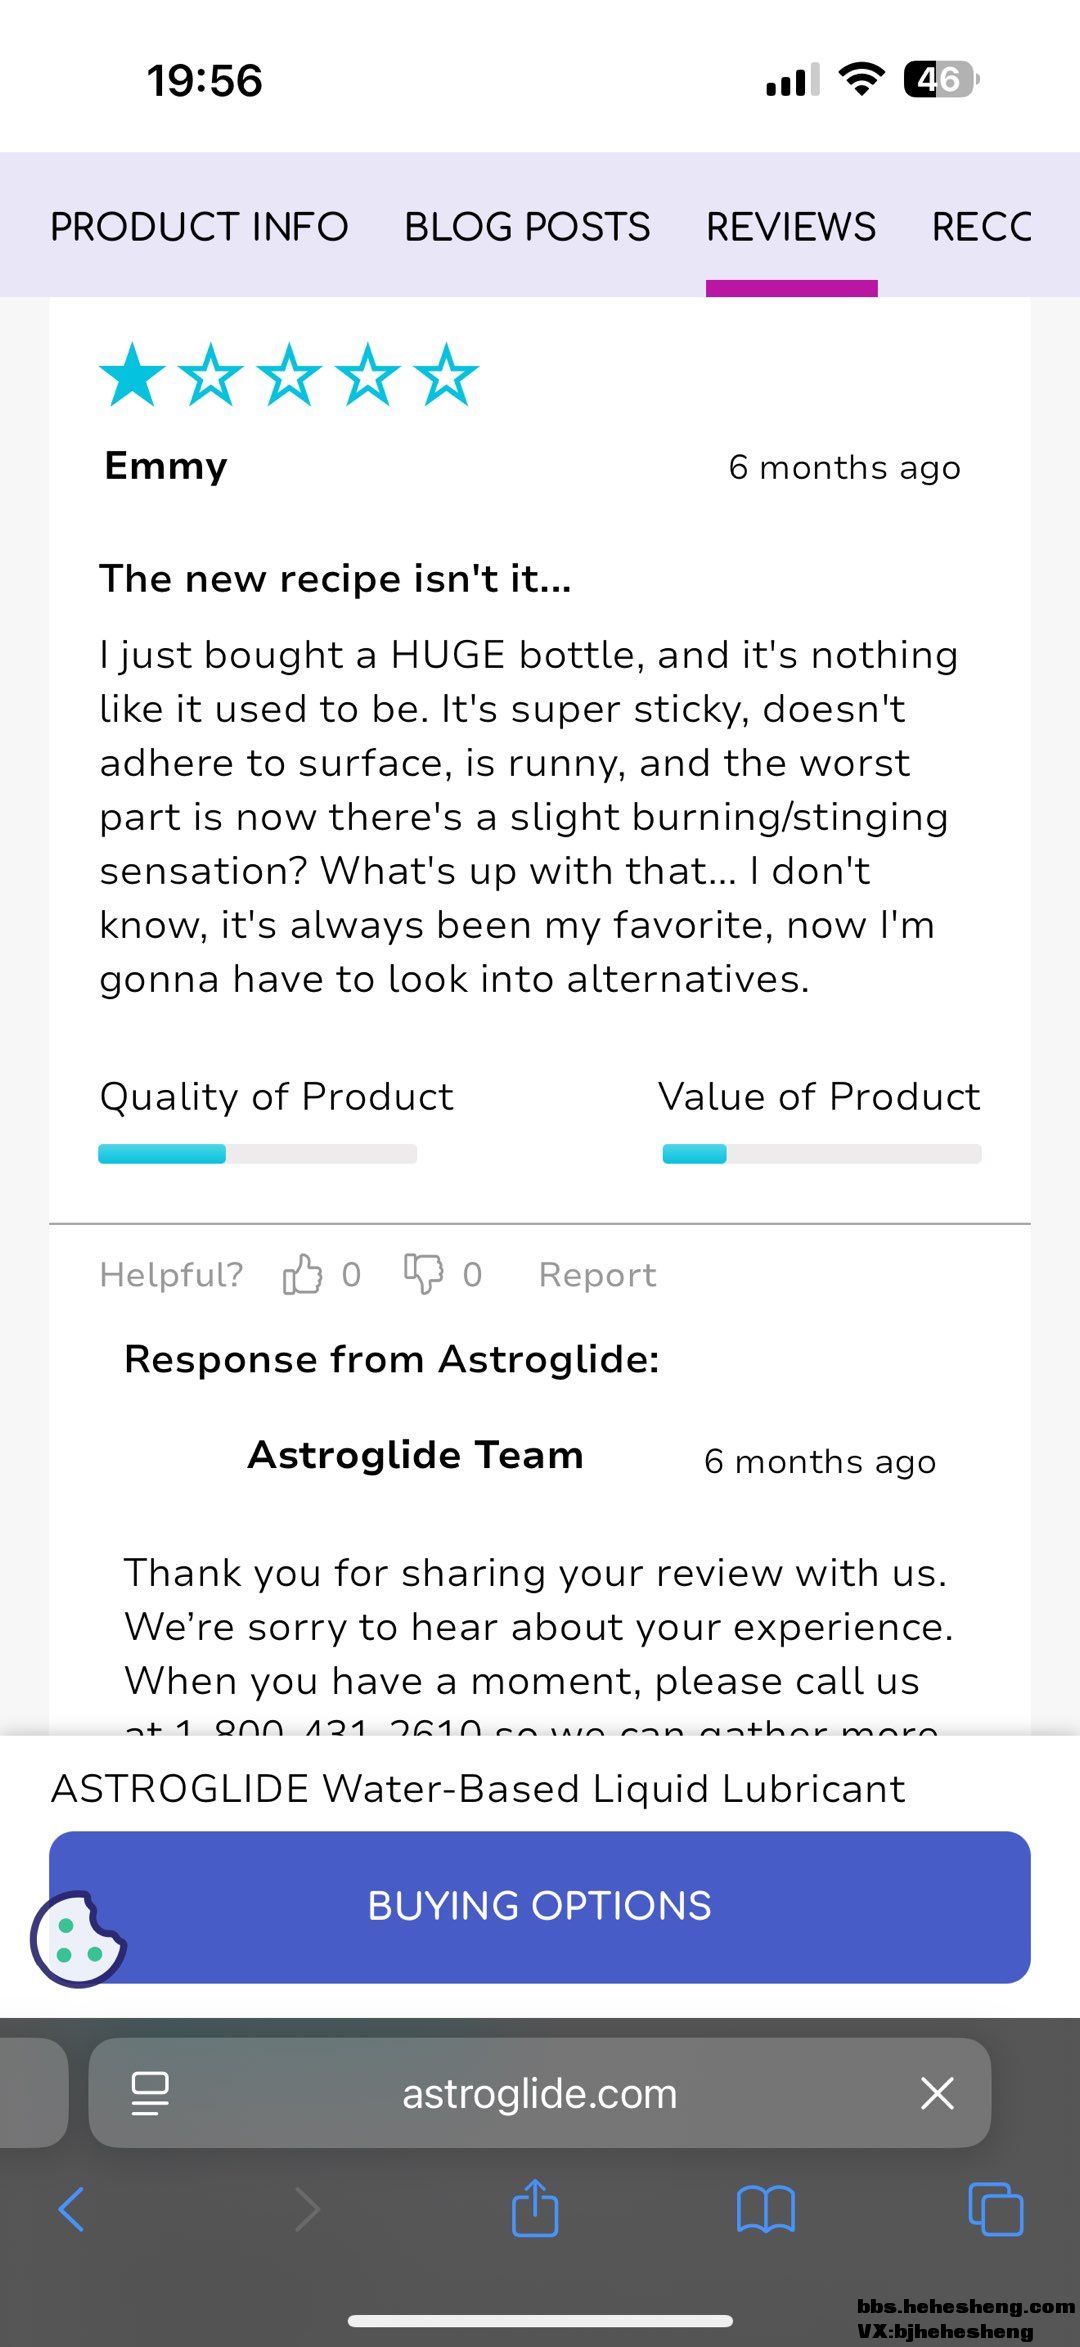
Task: Select the Reviews tab
Action: point(791,227)
